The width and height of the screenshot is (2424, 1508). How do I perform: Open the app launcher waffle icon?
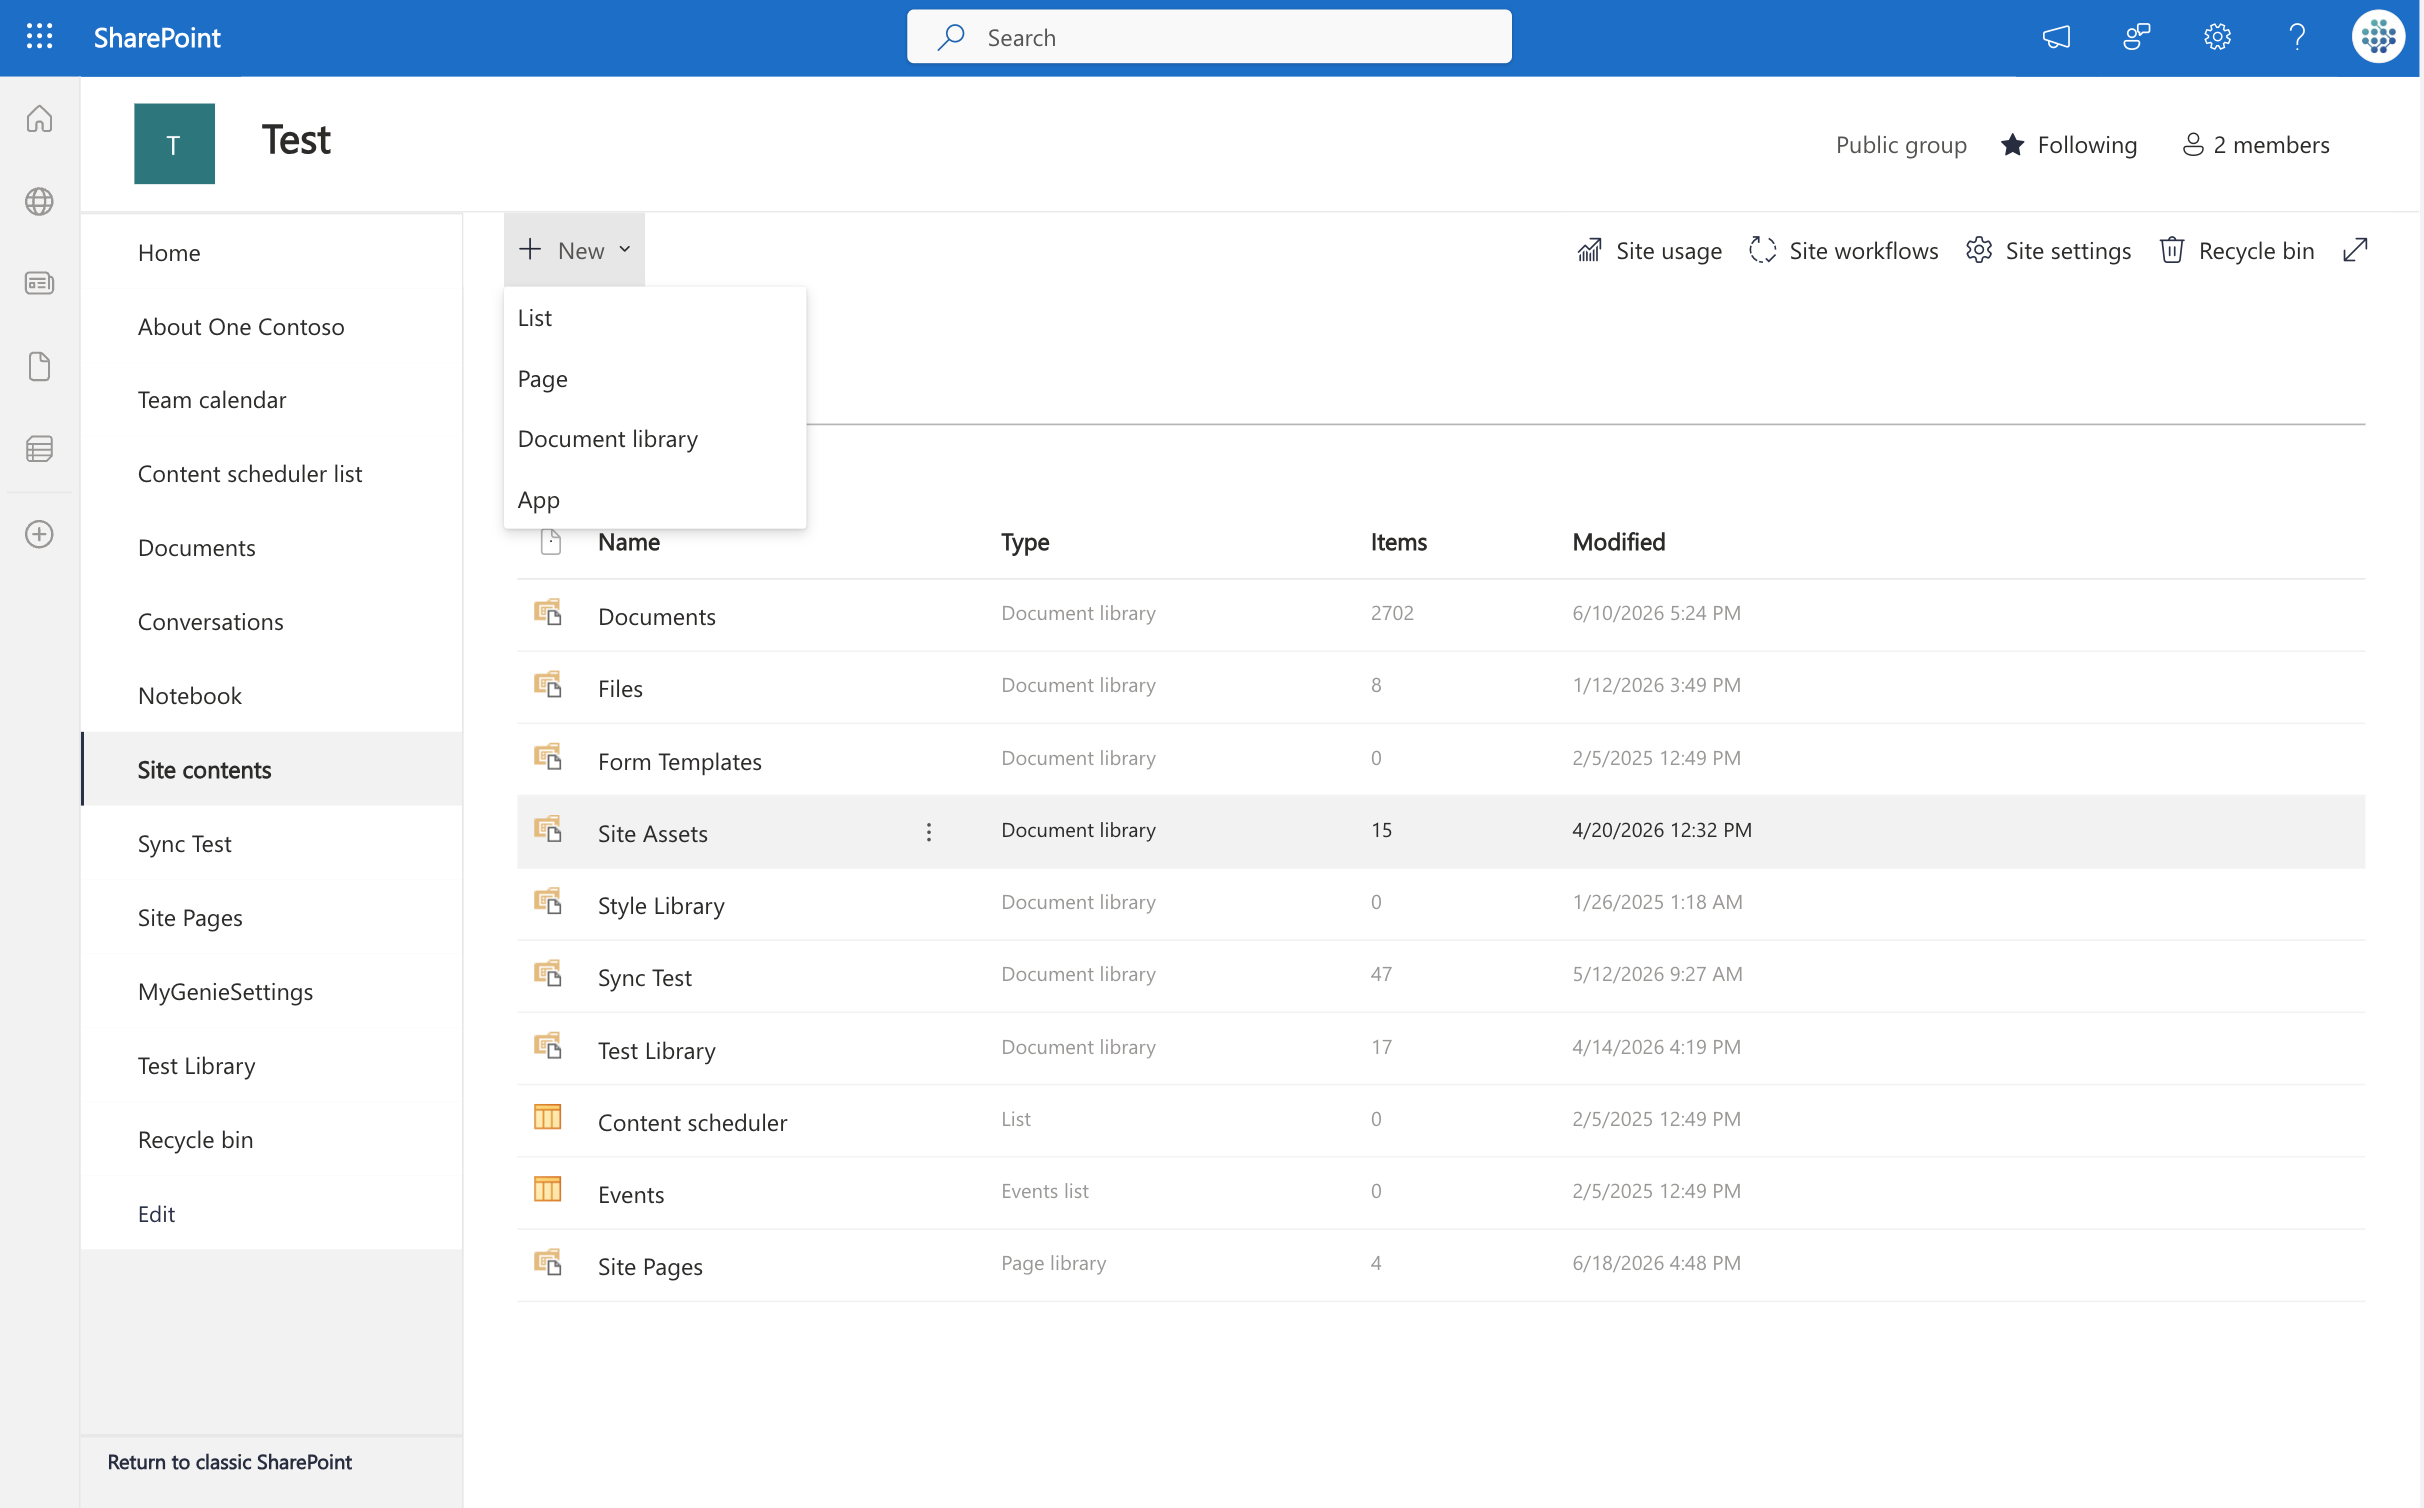tap(39, 37)
